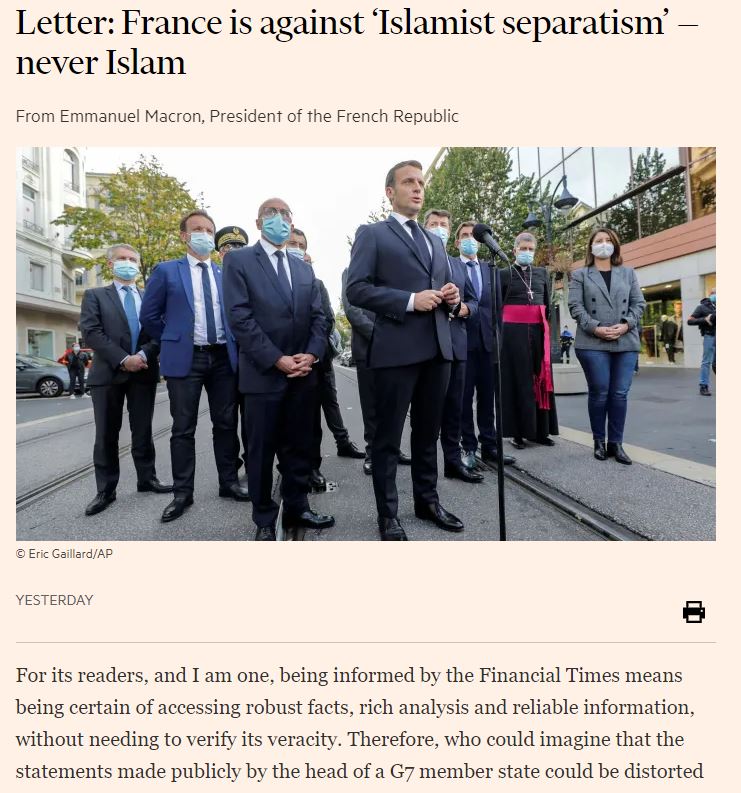
Task: Click the paragraph opening 'For its readers'
Action: click(x=360, y=723)
